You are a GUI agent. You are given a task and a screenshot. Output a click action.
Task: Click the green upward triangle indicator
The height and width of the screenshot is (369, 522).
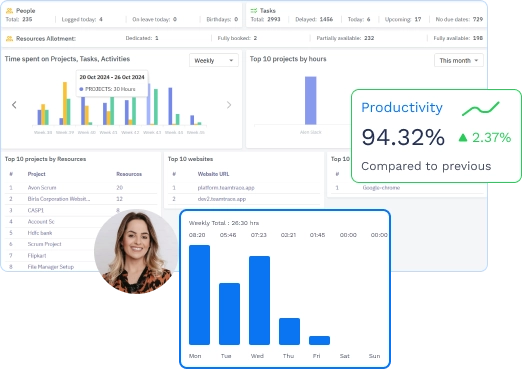pyautogui.click(x=463, y=137)
